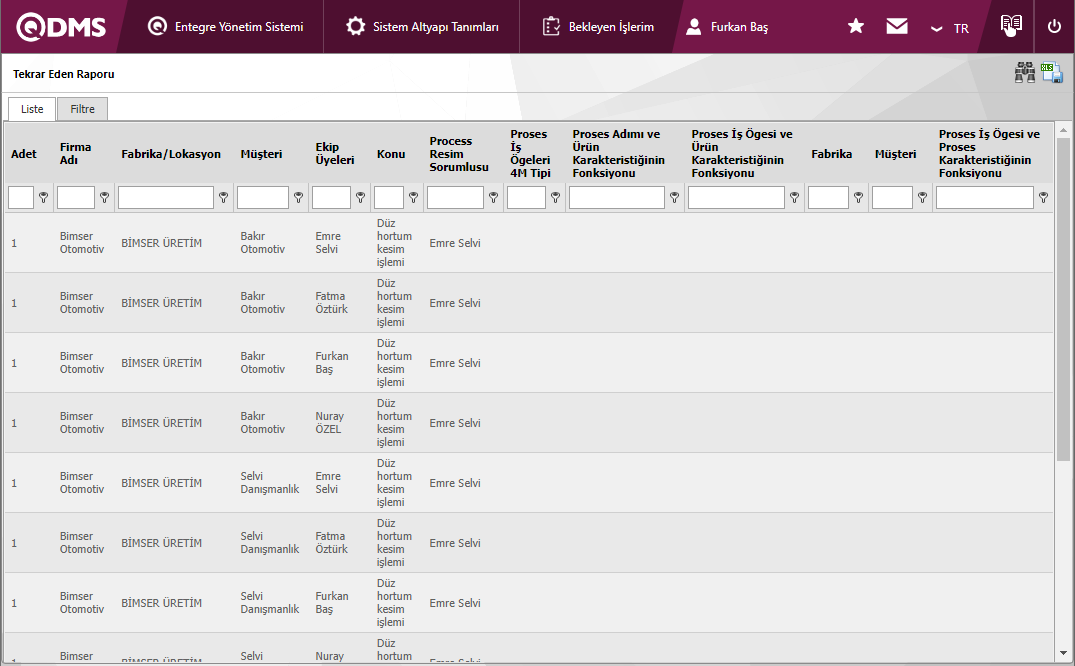Click the Müşteri filter input field
The width and height of the screenshot is (1075, 666).
click(262, 198)
